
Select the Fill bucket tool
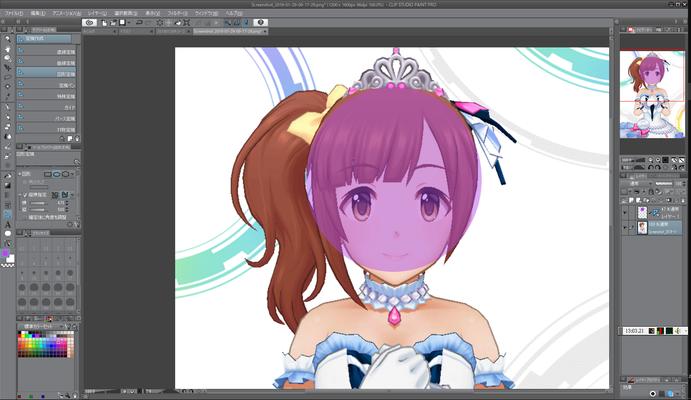coord(7,175)
